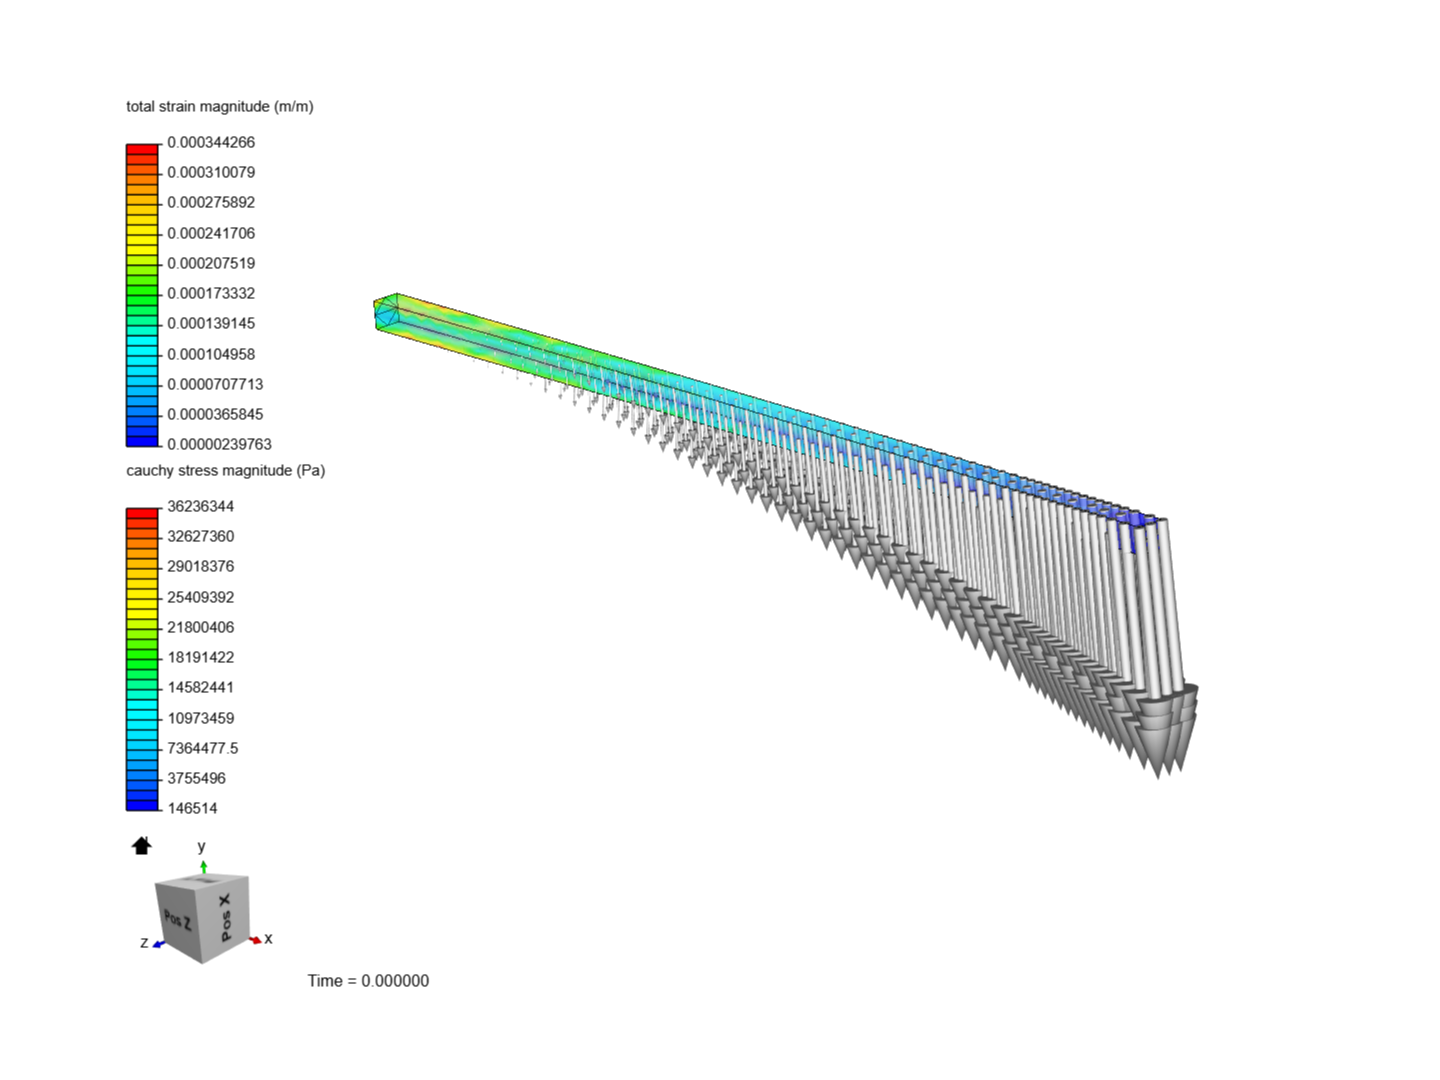Click the red x axis arrow
This screenshot has width=1440, height=1080.
255,939
